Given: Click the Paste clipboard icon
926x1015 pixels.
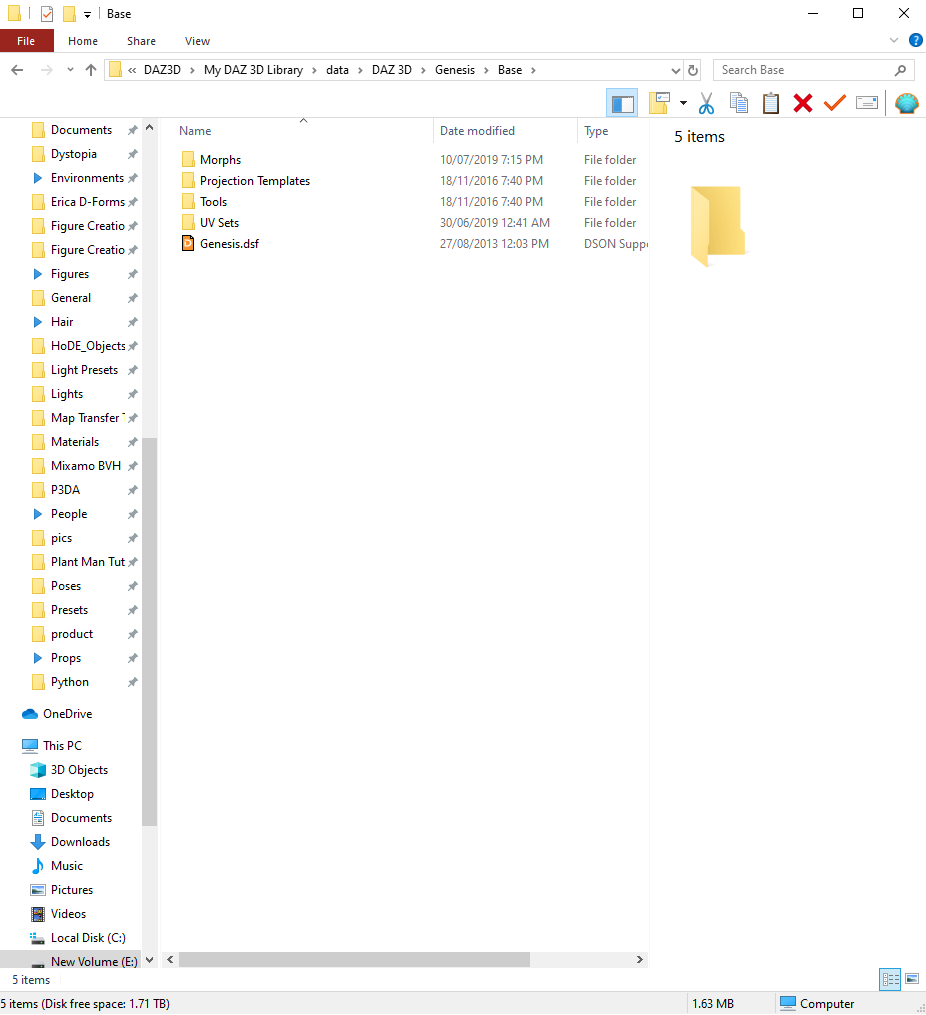Looking at the screenshot, I should point(770,103).
